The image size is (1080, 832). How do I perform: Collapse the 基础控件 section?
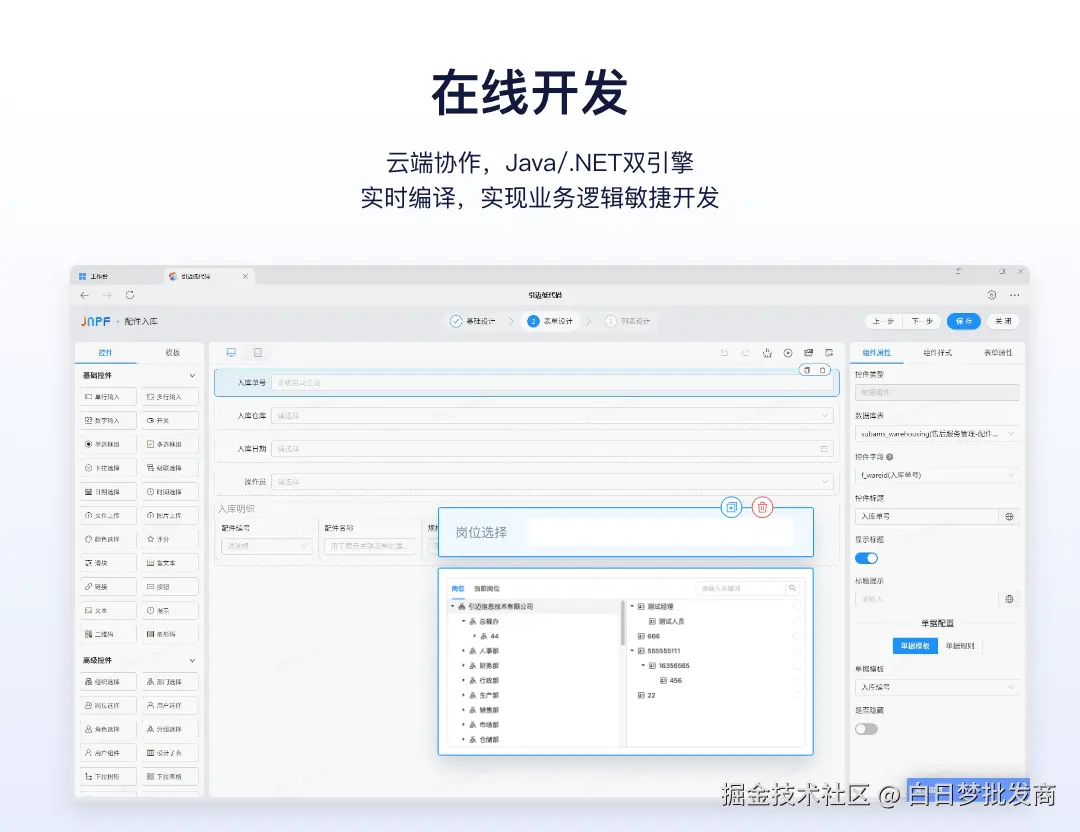[192, 375]
